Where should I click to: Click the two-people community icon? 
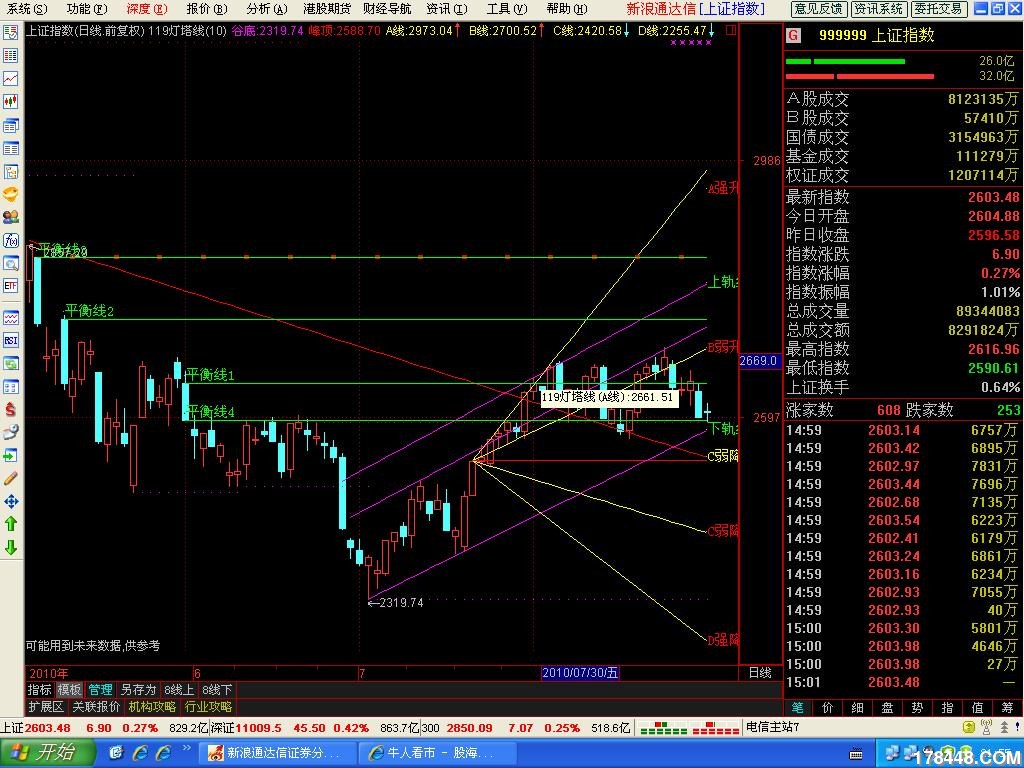(x=10, y=217)
